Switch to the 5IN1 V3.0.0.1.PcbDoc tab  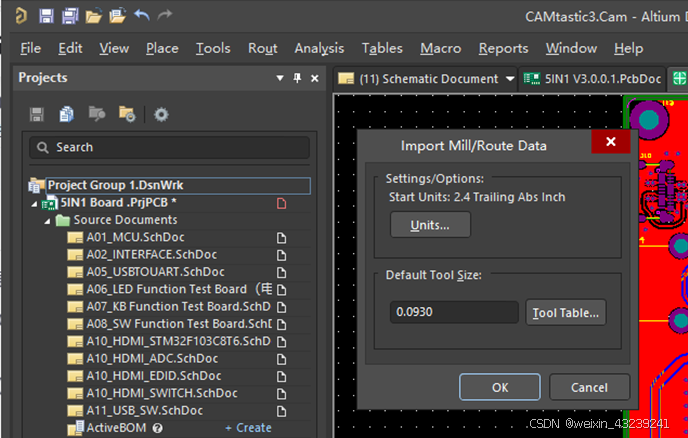(x=593, y=79)
